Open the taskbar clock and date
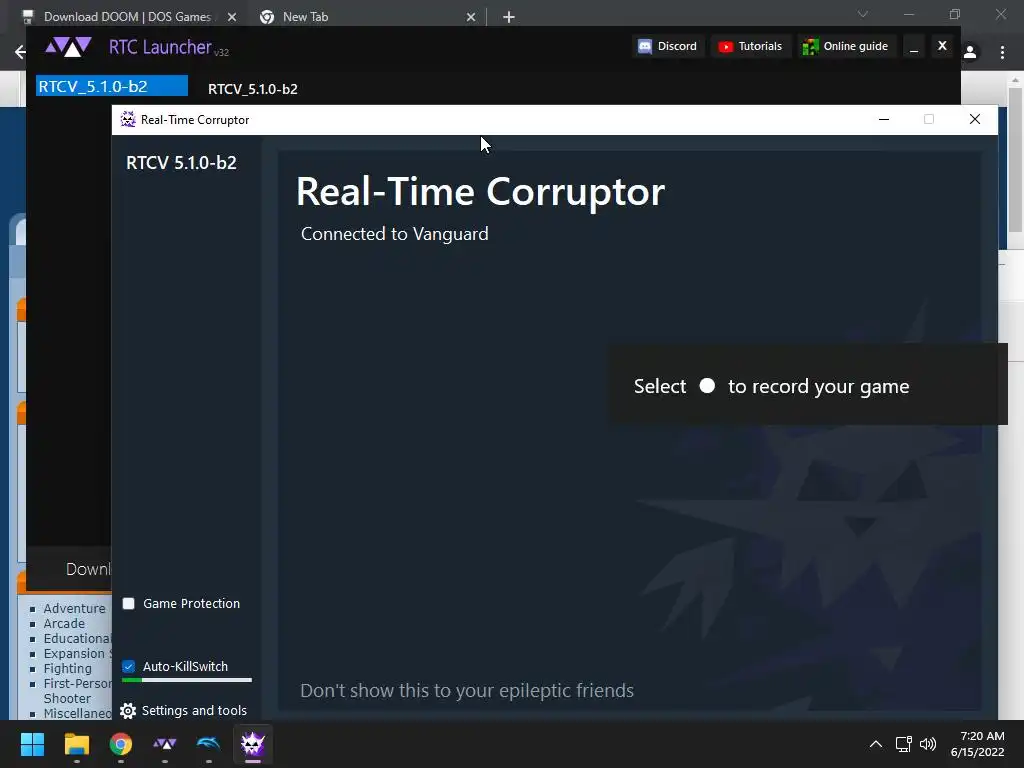The width and height of the screenshot is (1024, 768). [x=978, y=744]
